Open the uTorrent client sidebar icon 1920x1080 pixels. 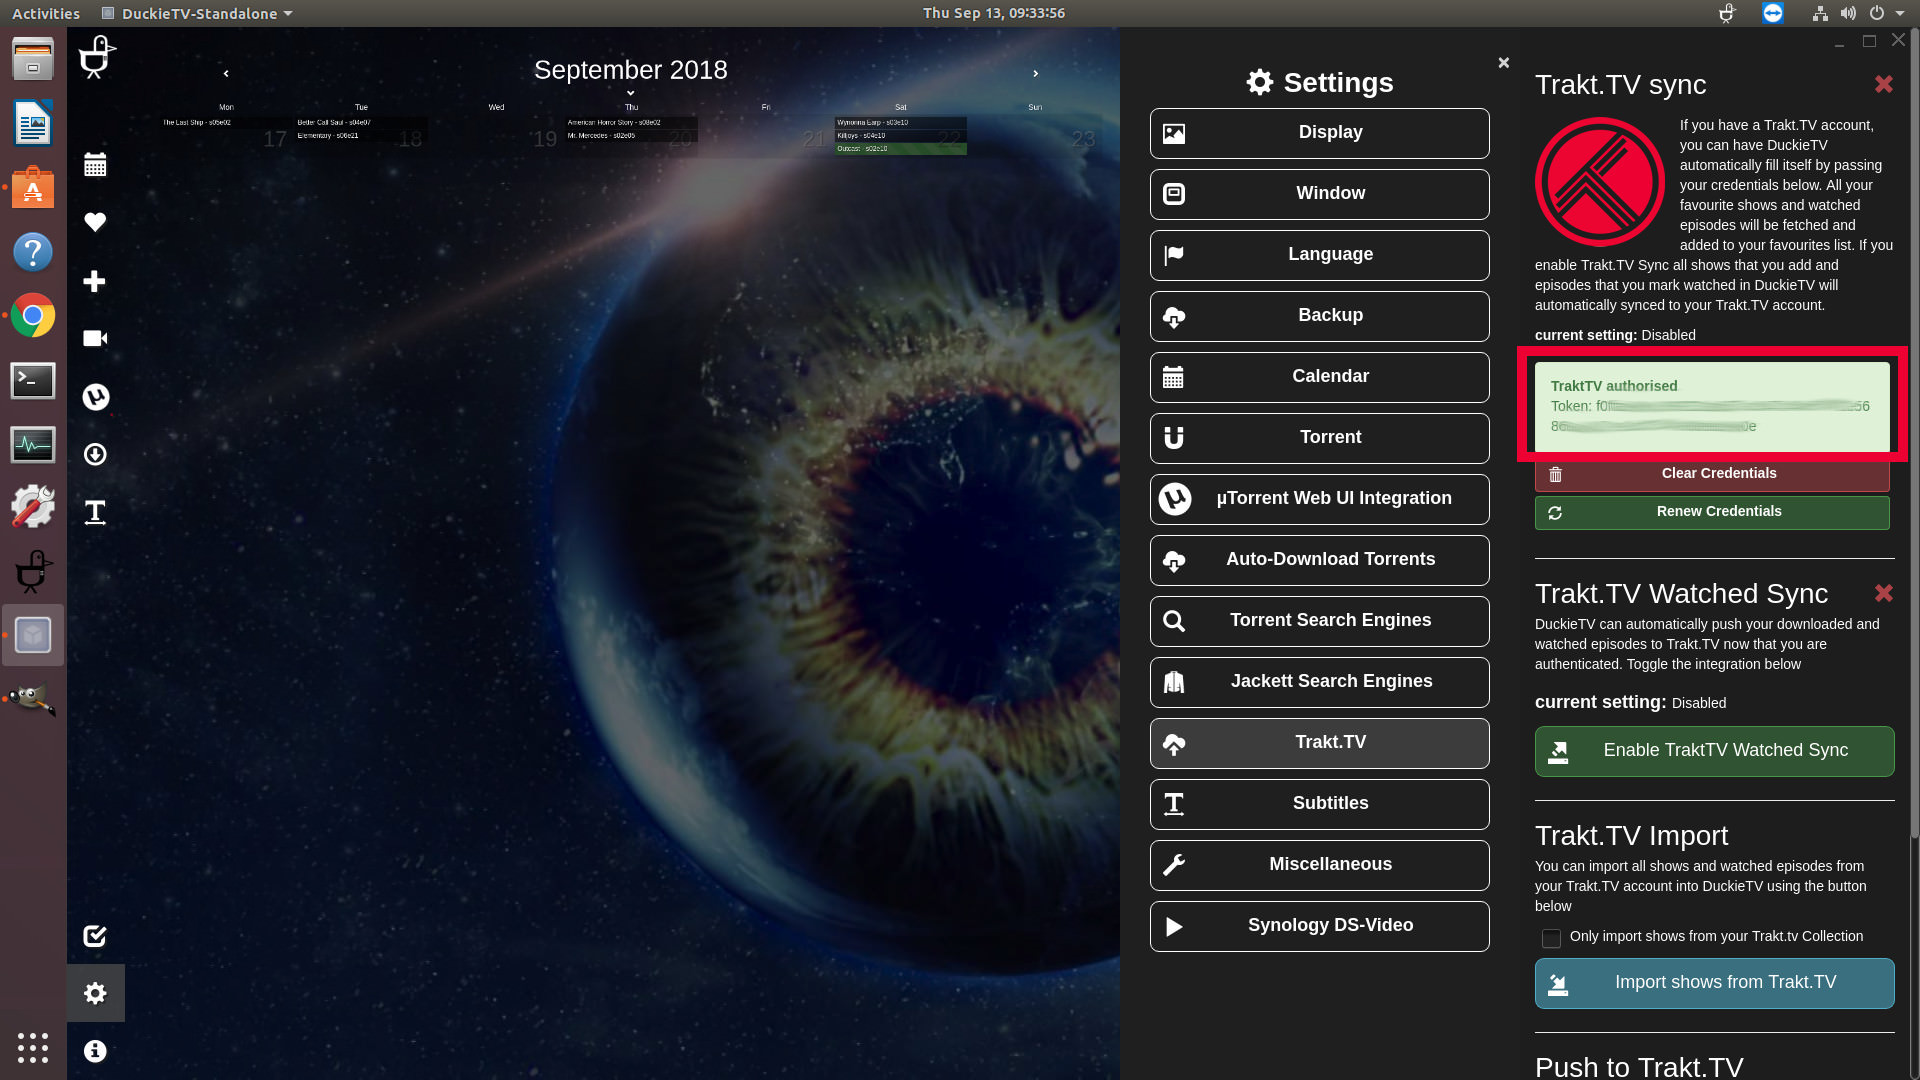[x=95, y=397]
